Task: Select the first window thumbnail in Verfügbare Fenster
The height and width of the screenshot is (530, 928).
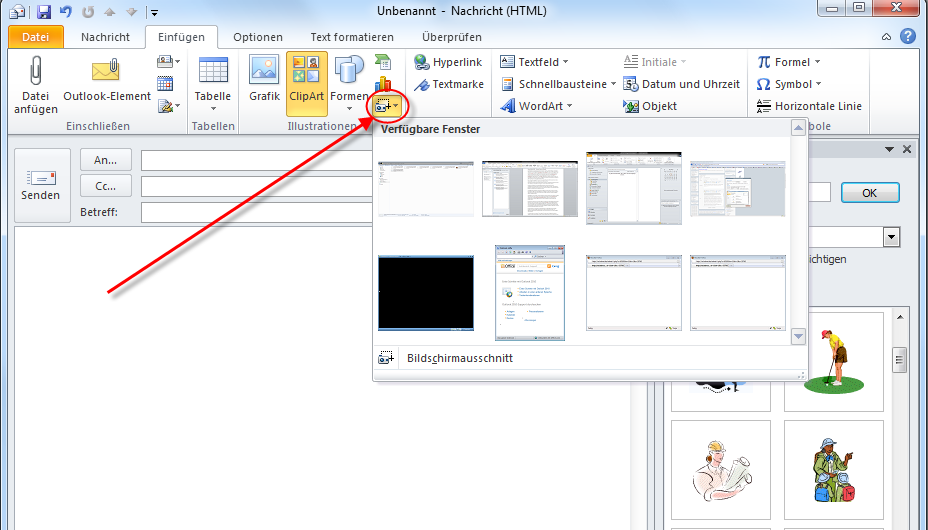Action: tap(426, 189)
